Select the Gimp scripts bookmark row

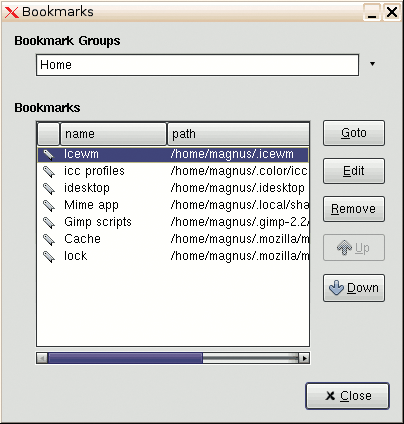coord(173,222)
